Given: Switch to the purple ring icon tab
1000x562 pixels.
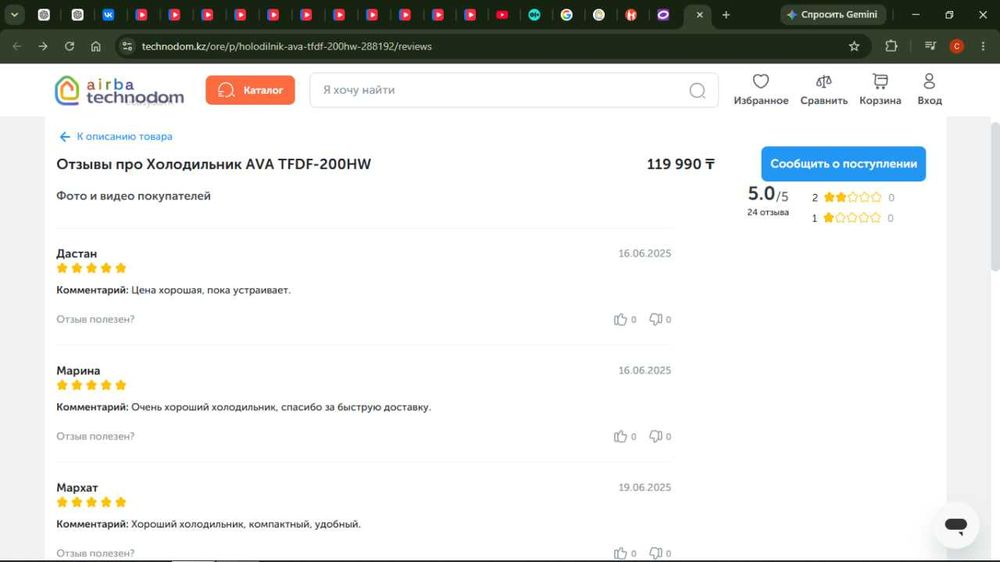Looking at the screenshot, I should (663, 15).
